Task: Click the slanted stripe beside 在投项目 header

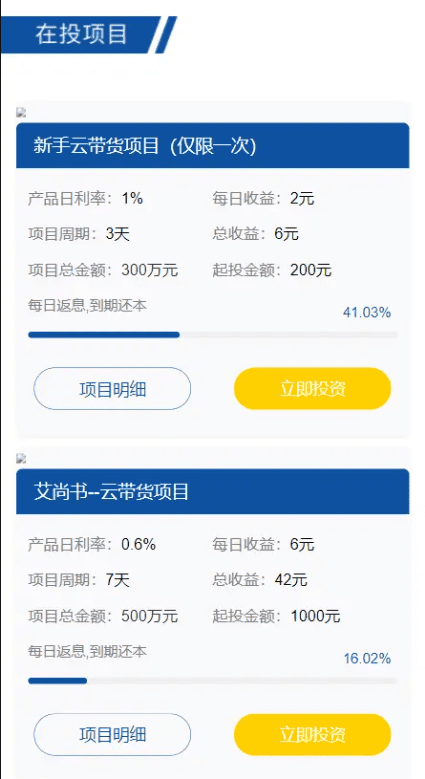Action: click(166, 35)
